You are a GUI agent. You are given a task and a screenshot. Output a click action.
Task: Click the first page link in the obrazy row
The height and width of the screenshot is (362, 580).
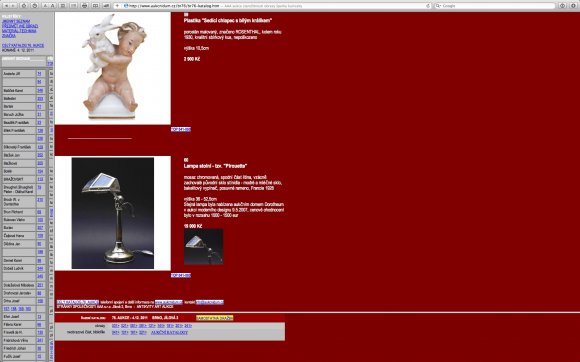115,326
